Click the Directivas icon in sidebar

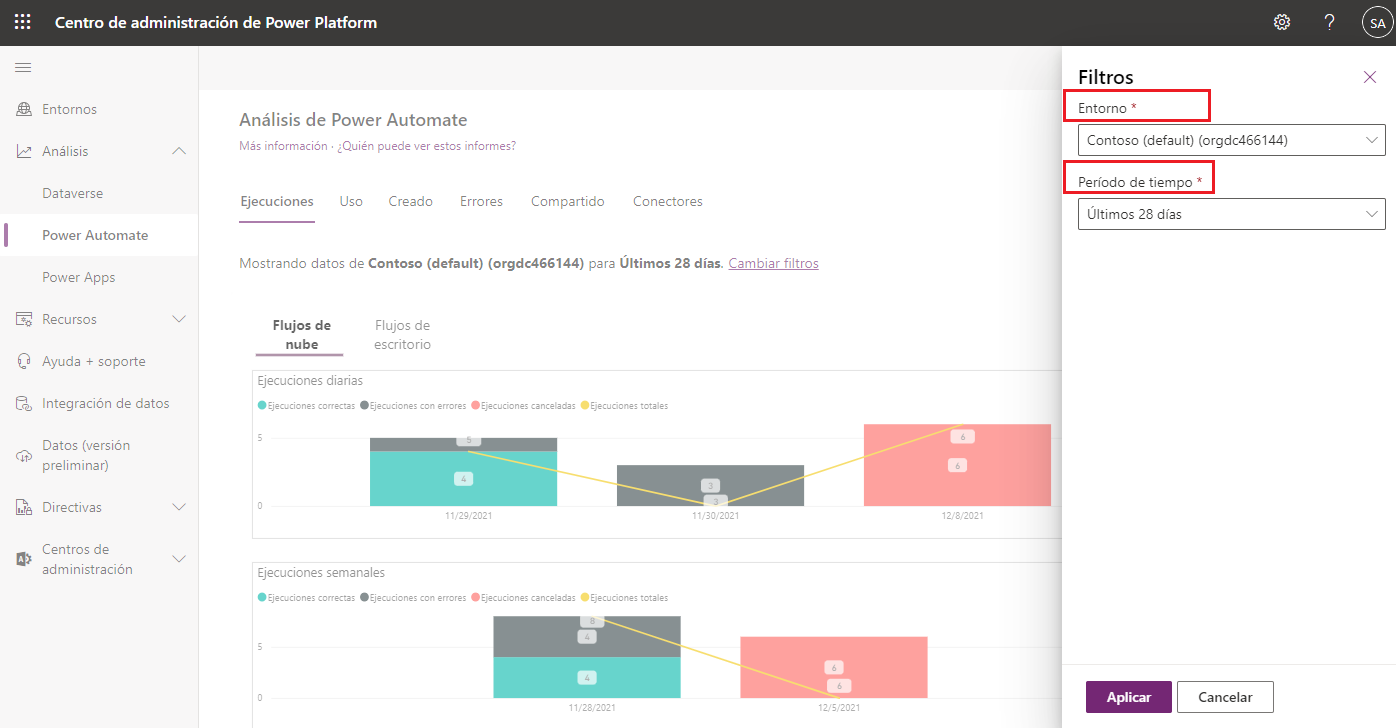(x=24, y=507)
